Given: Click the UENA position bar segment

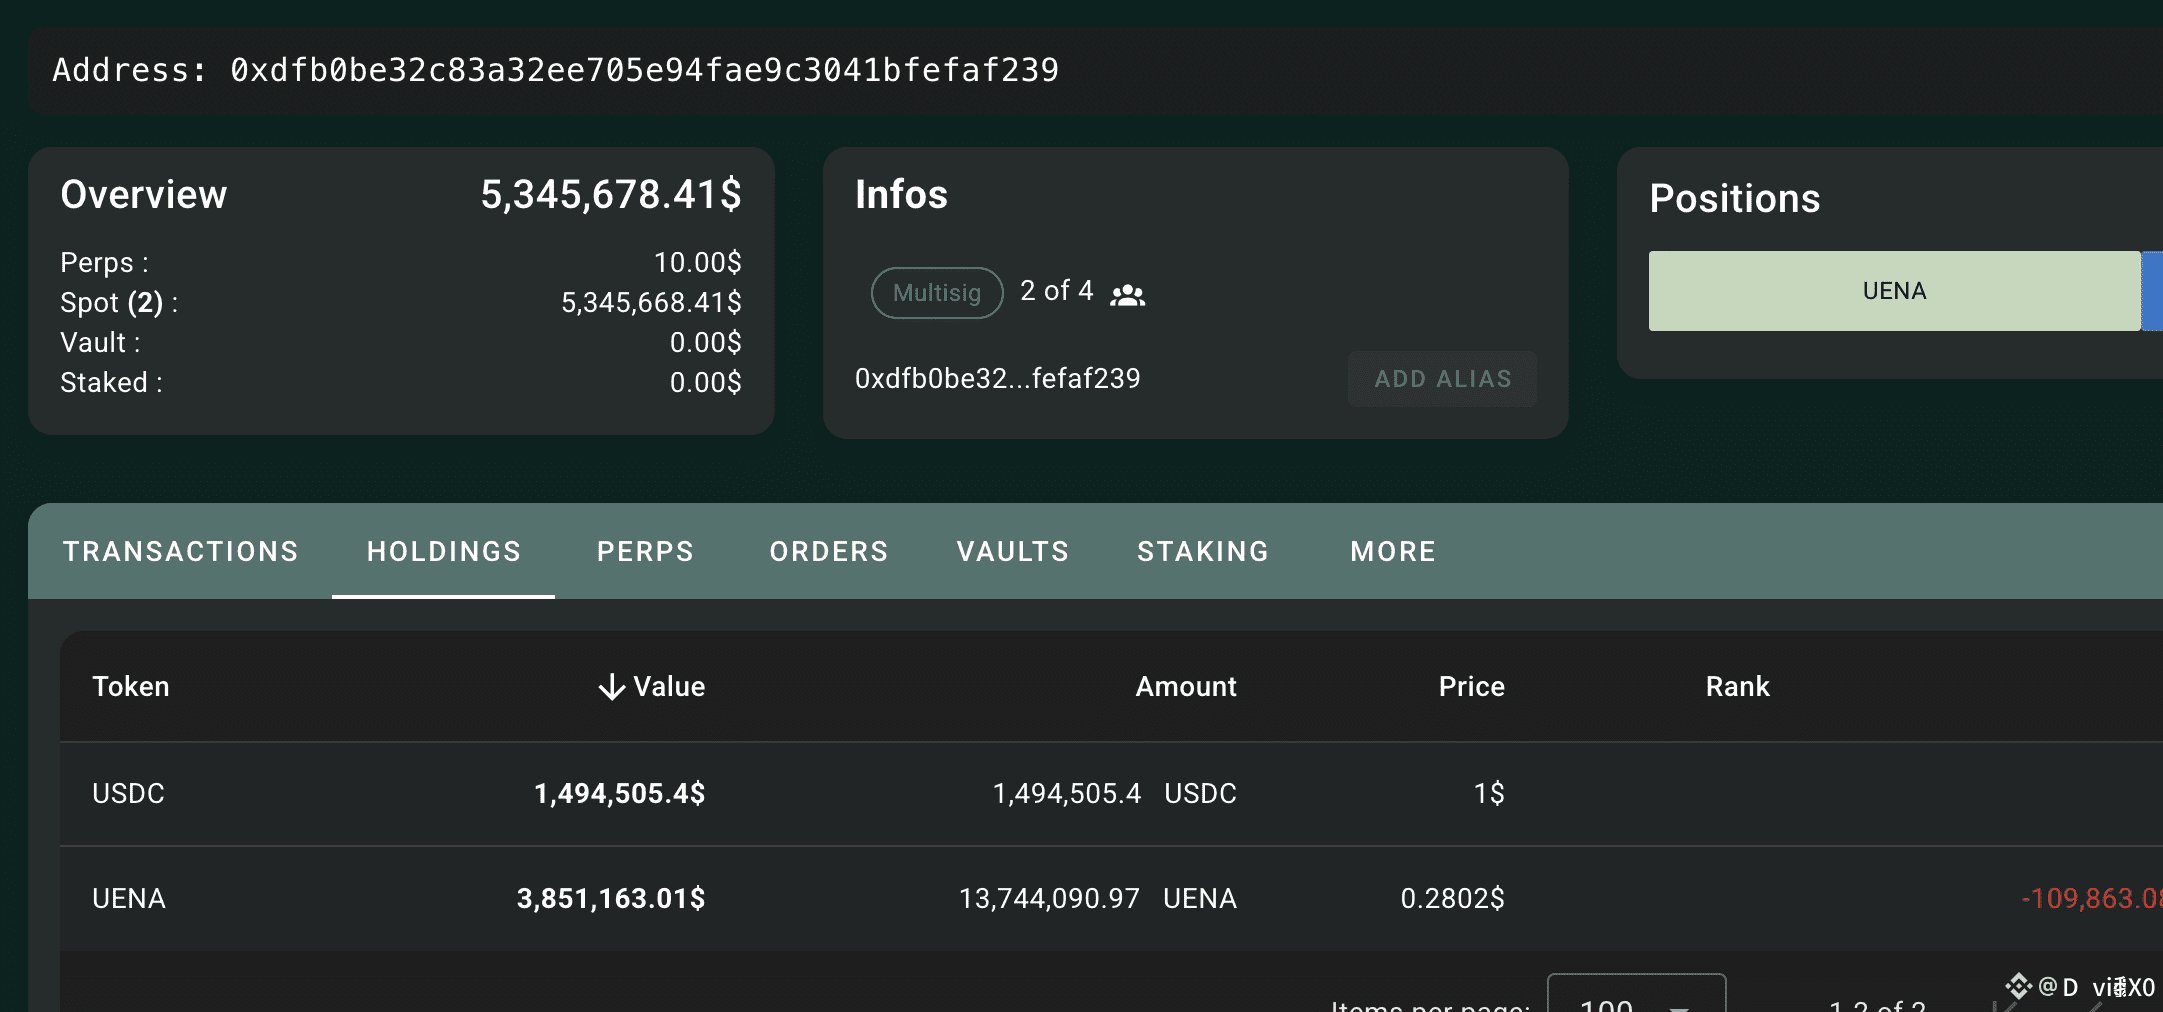Looking at the screenshot, I should (1894, 291).
